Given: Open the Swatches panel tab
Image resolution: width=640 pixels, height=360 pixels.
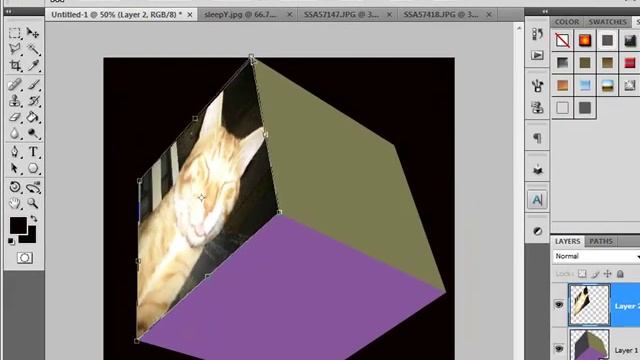Looking at the screenshot, I should [x=607, y=22].
